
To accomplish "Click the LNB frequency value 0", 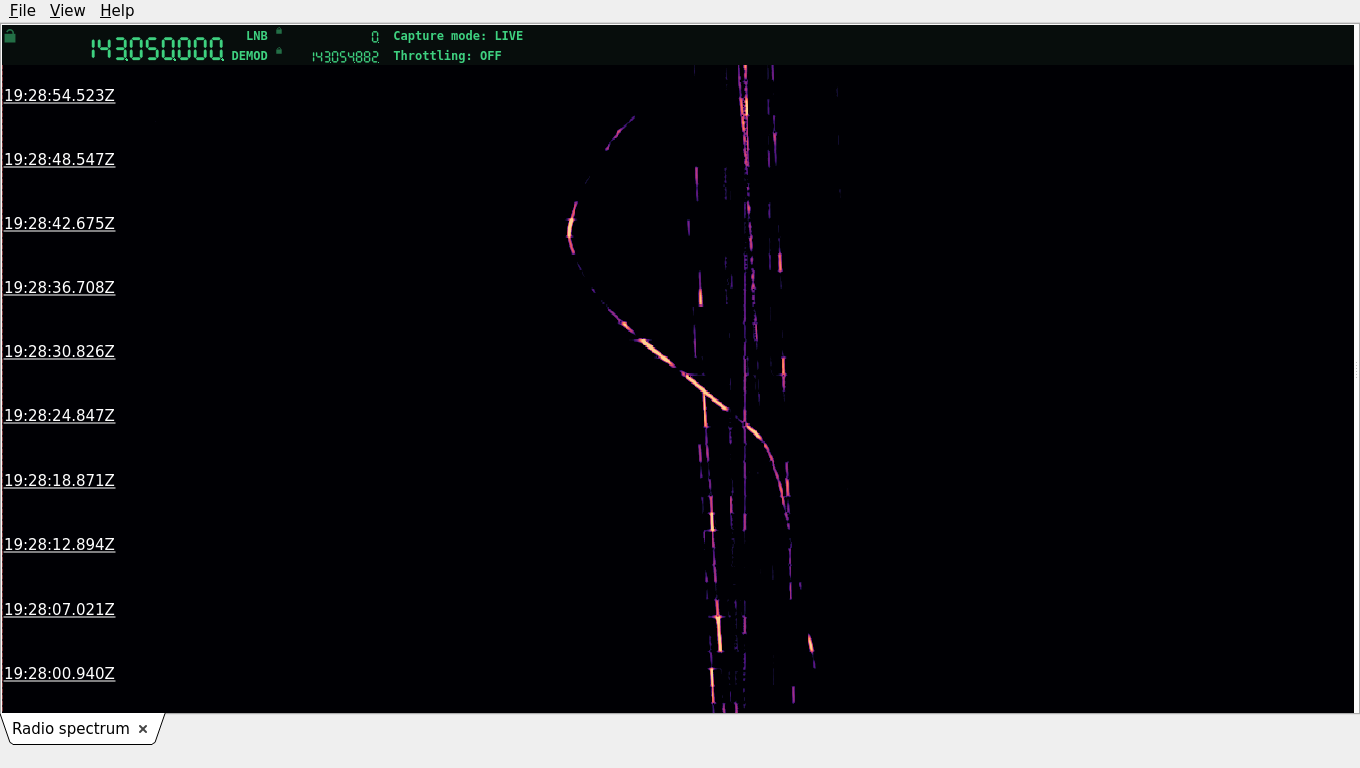I will click(375, 36).
